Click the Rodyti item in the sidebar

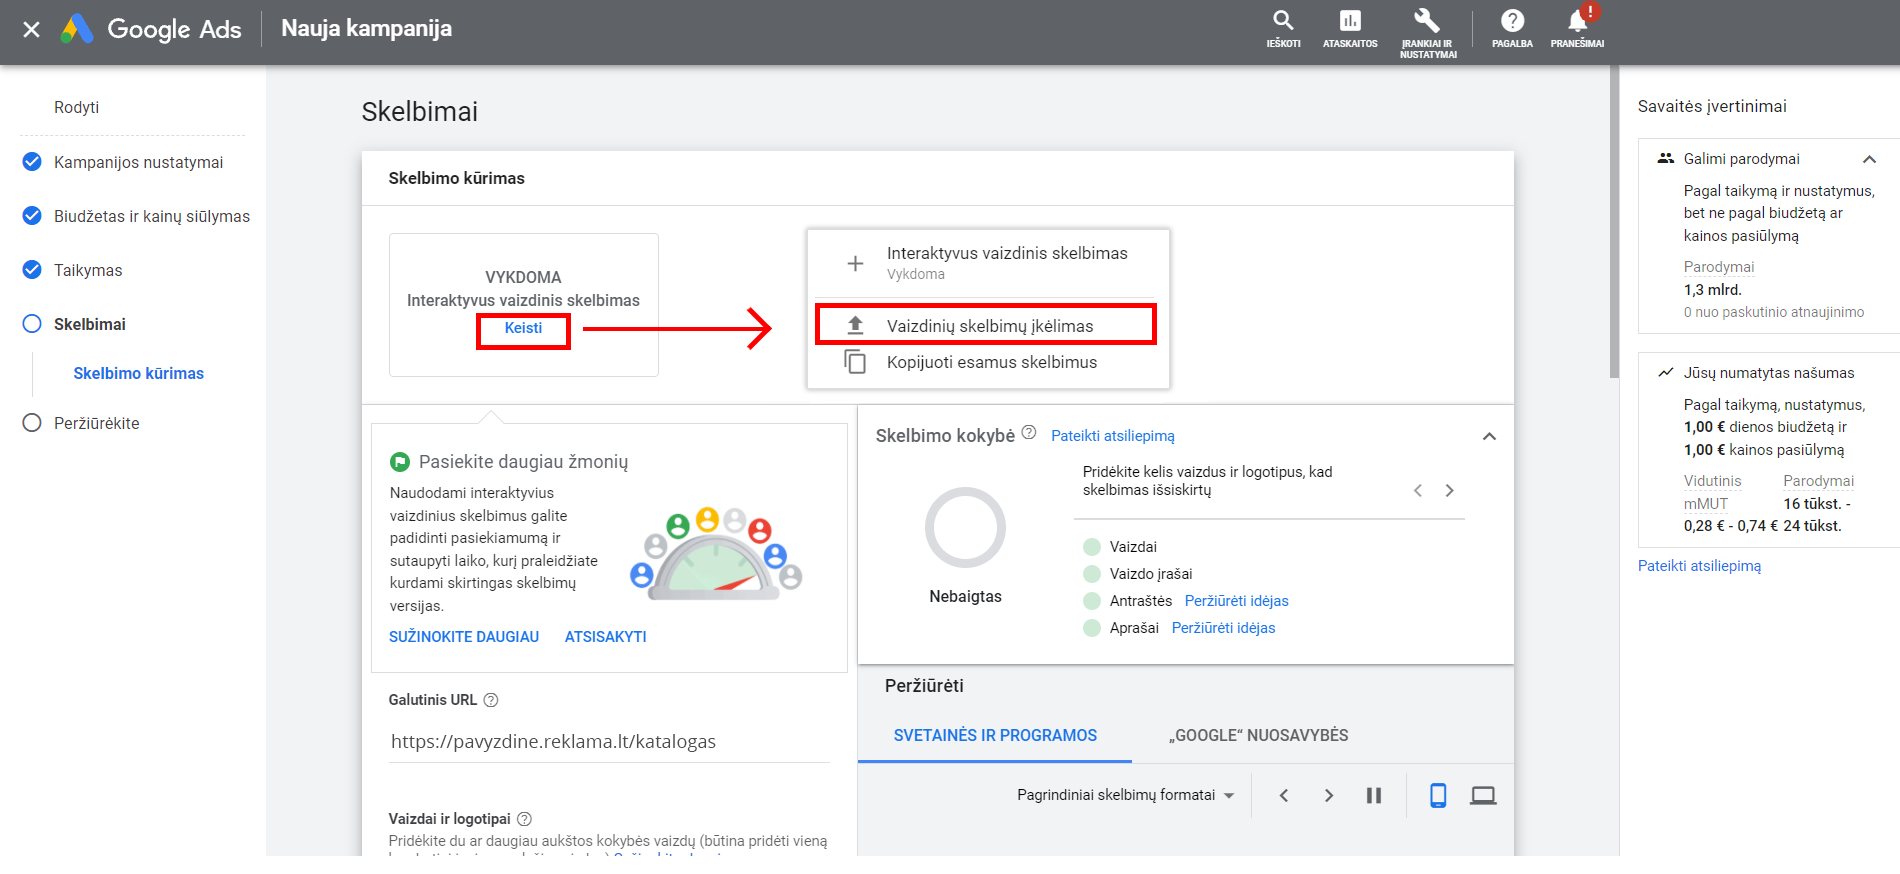click(76, 107)
